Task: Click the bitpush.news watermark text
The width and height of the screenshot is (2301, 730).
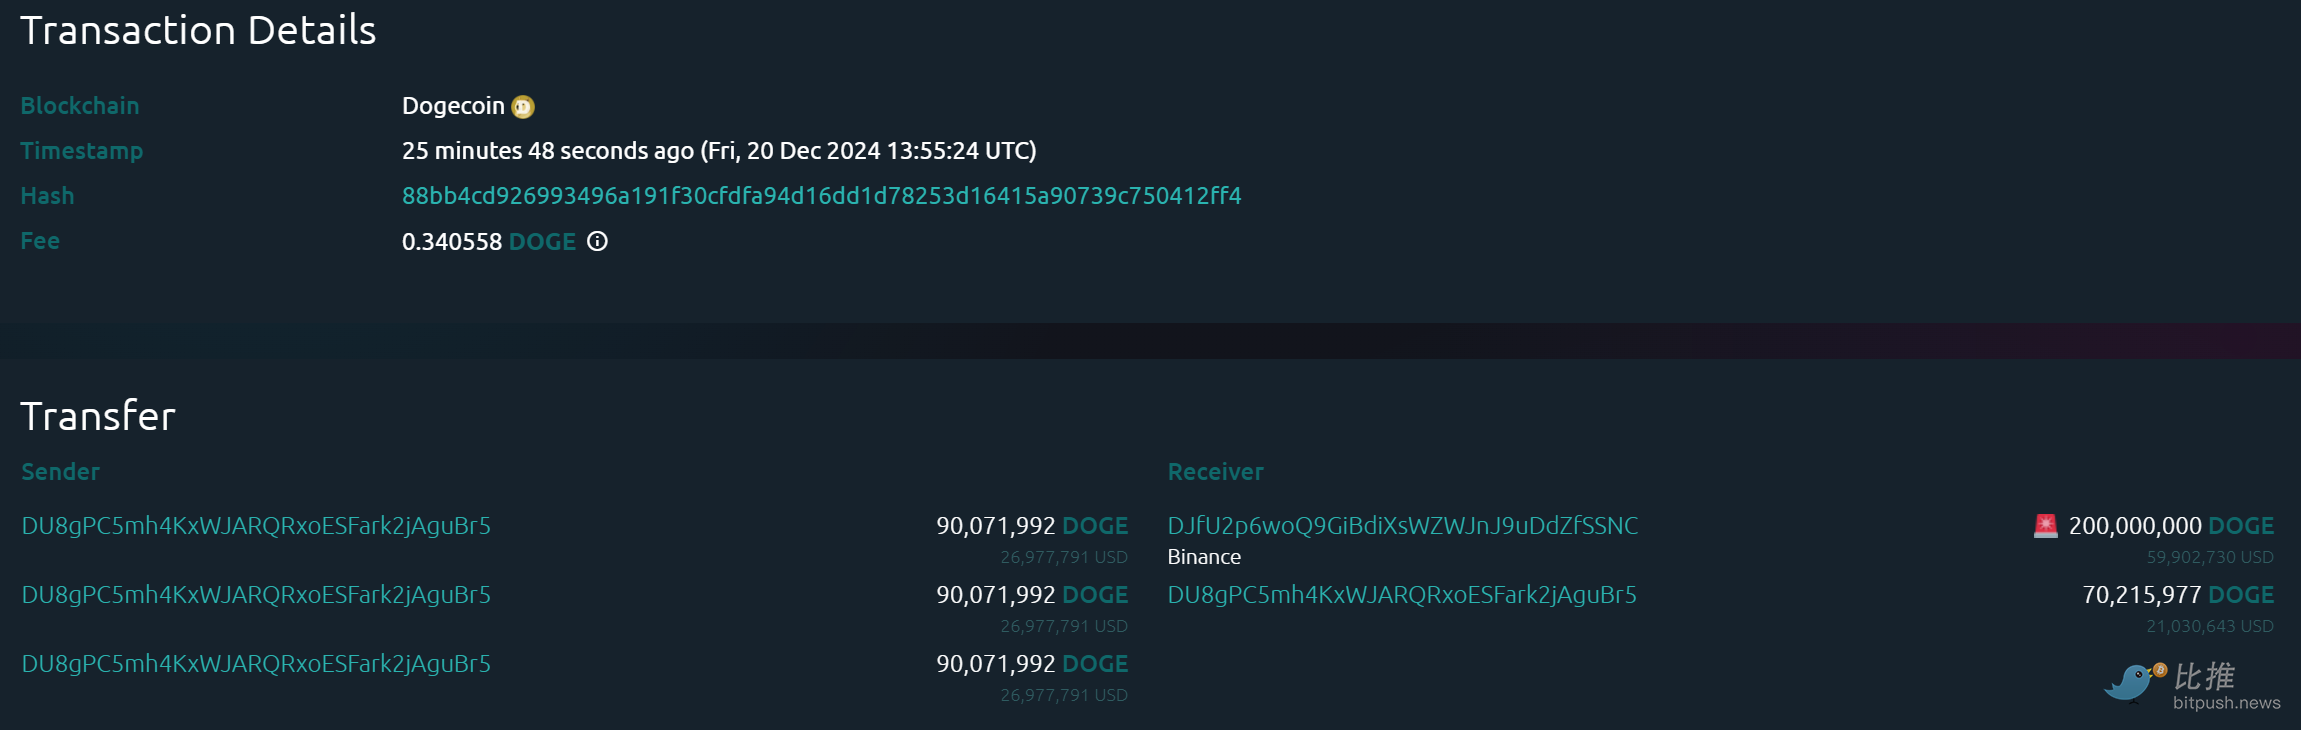Action: pyautogui.click(x=2226, y=703)
